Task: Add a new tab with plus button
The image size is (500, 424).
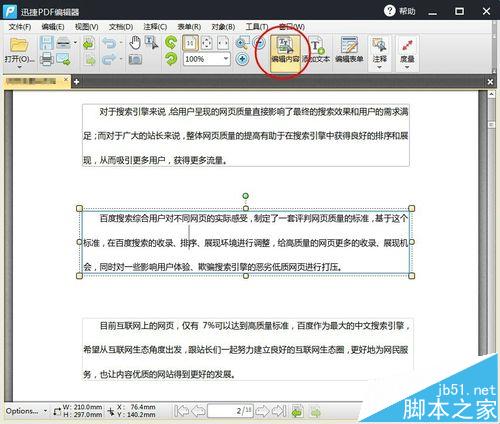Action: 76,81
